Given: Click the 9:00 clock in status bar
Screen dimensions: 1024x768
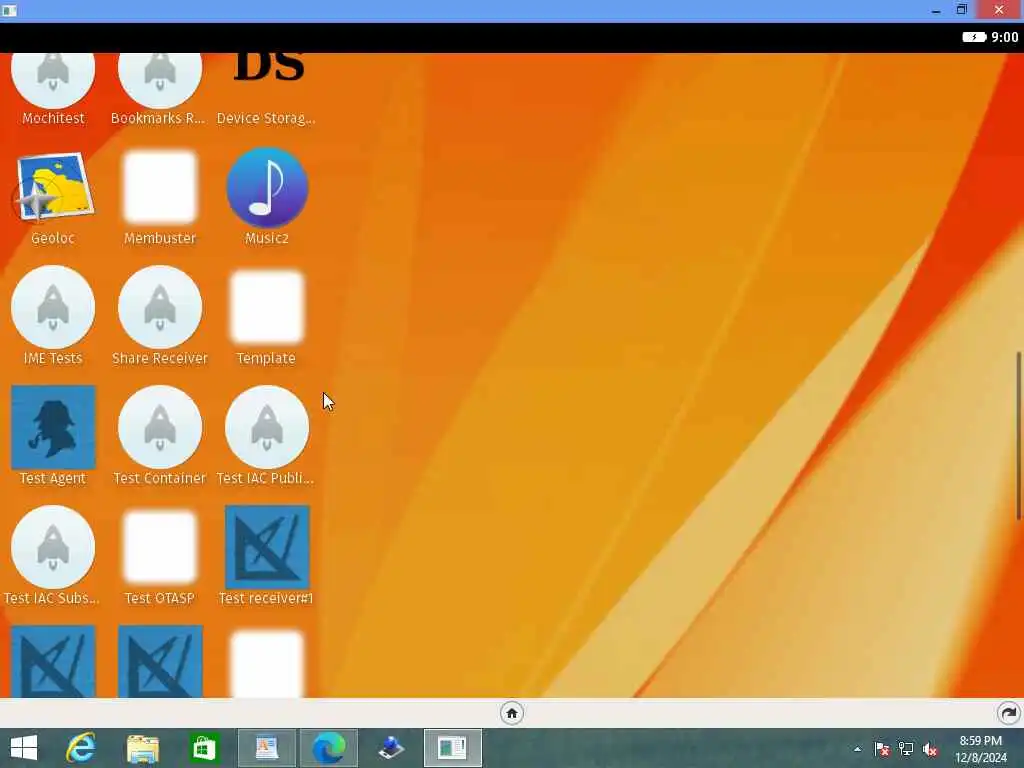Looking at the screenshot, I should [x=1004, y=37].
